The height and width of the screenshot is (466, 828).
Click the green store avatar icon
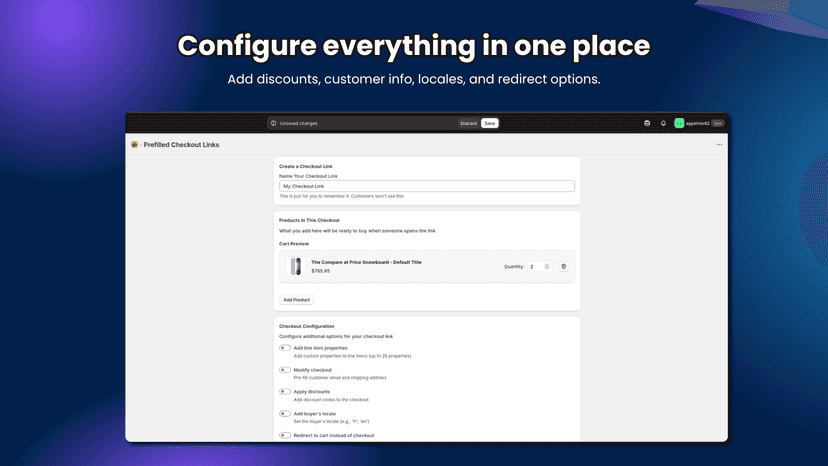point(679,123)
